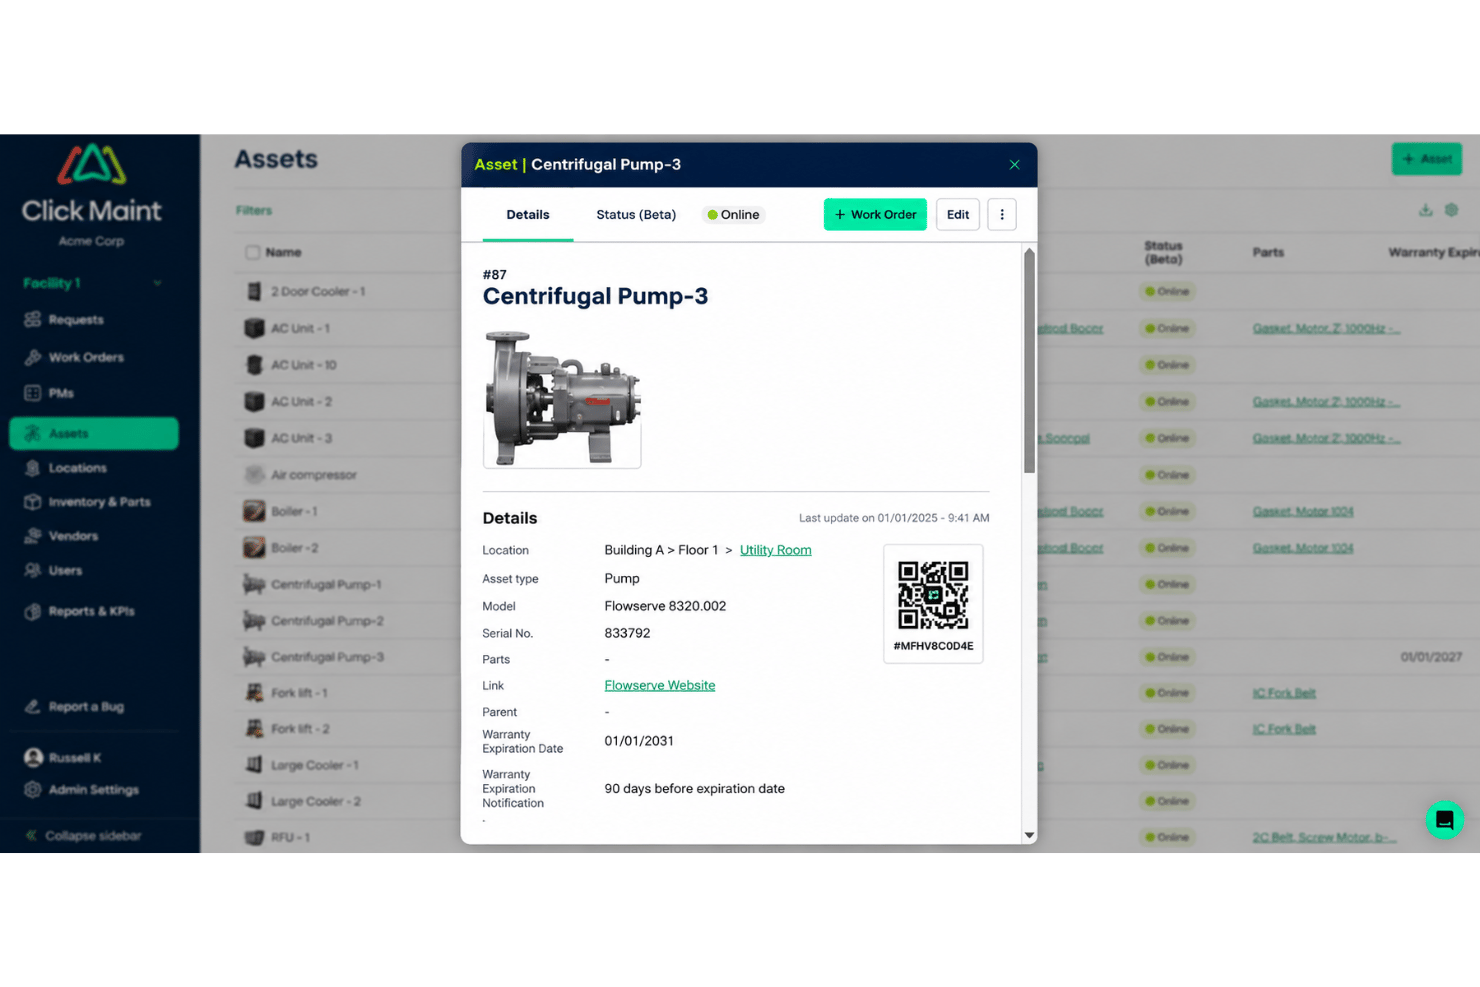
Task: Open the table settings gear icon
Action: pos(1452,210)
